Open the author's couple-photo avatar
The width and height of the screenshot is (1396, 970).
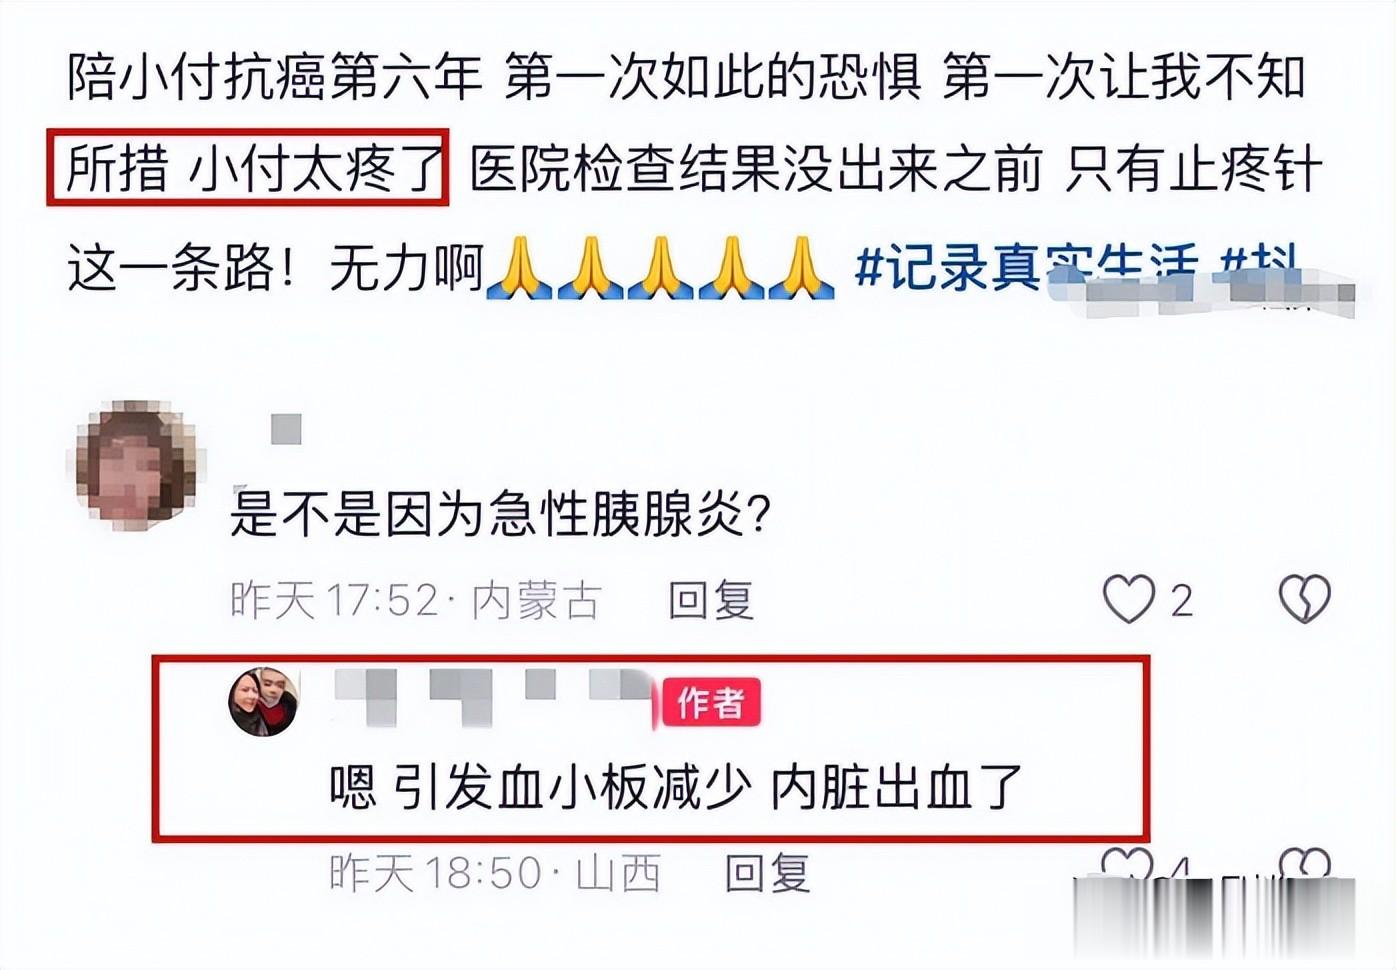tap(264, 702)
